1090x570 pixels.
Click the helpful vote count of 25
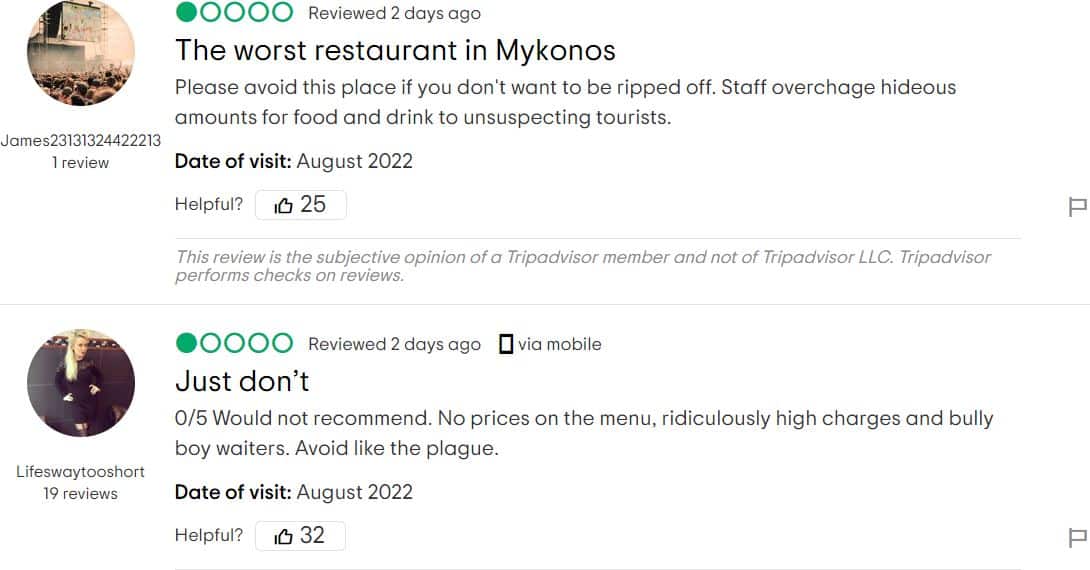click(x=313, y=204)
